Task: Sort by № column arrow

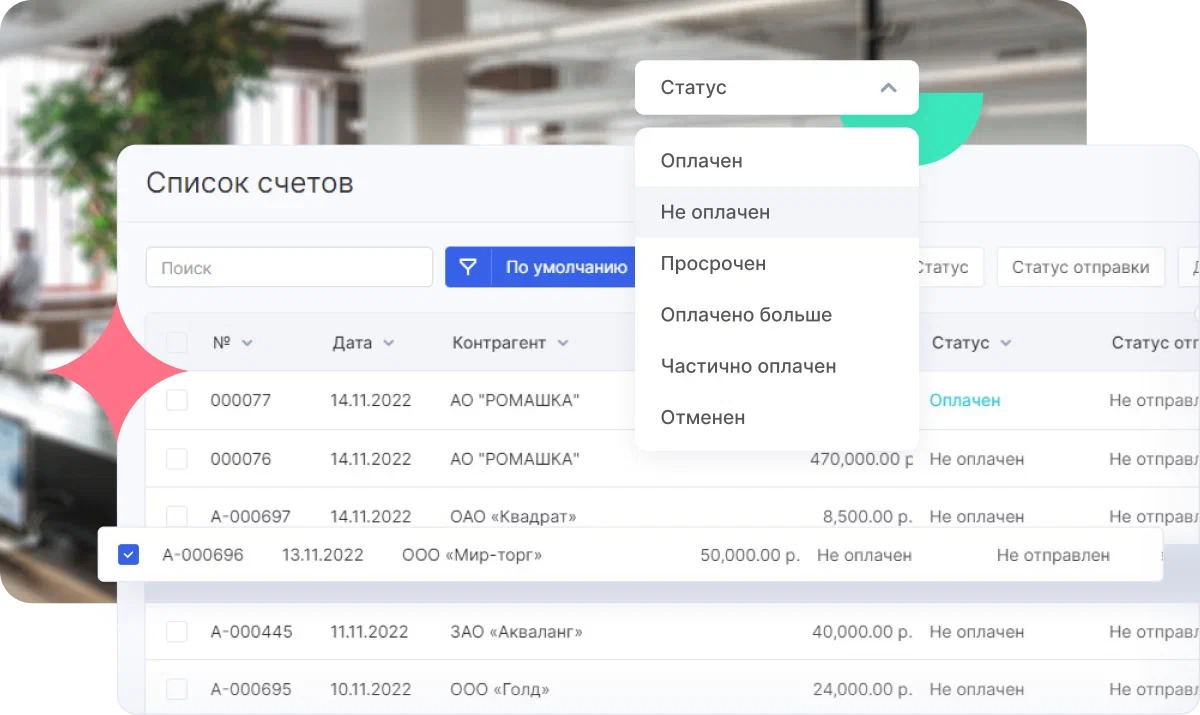Action: (x=247, y=343)
